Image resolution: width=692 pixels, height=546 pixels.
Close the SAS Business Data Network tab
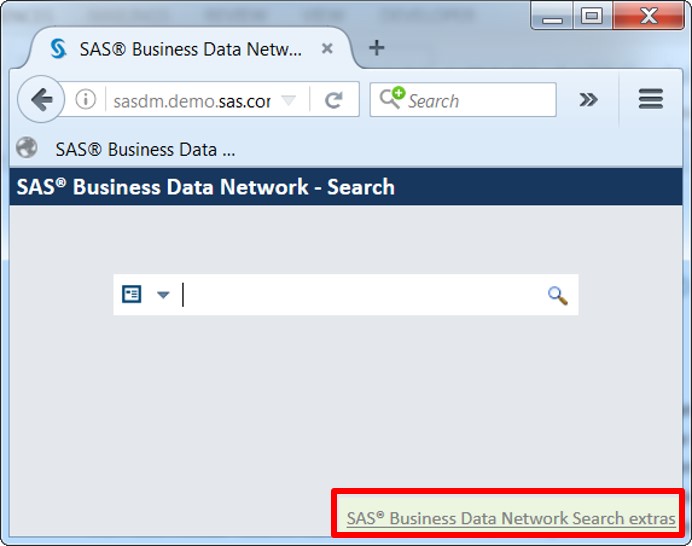(327, 49)
